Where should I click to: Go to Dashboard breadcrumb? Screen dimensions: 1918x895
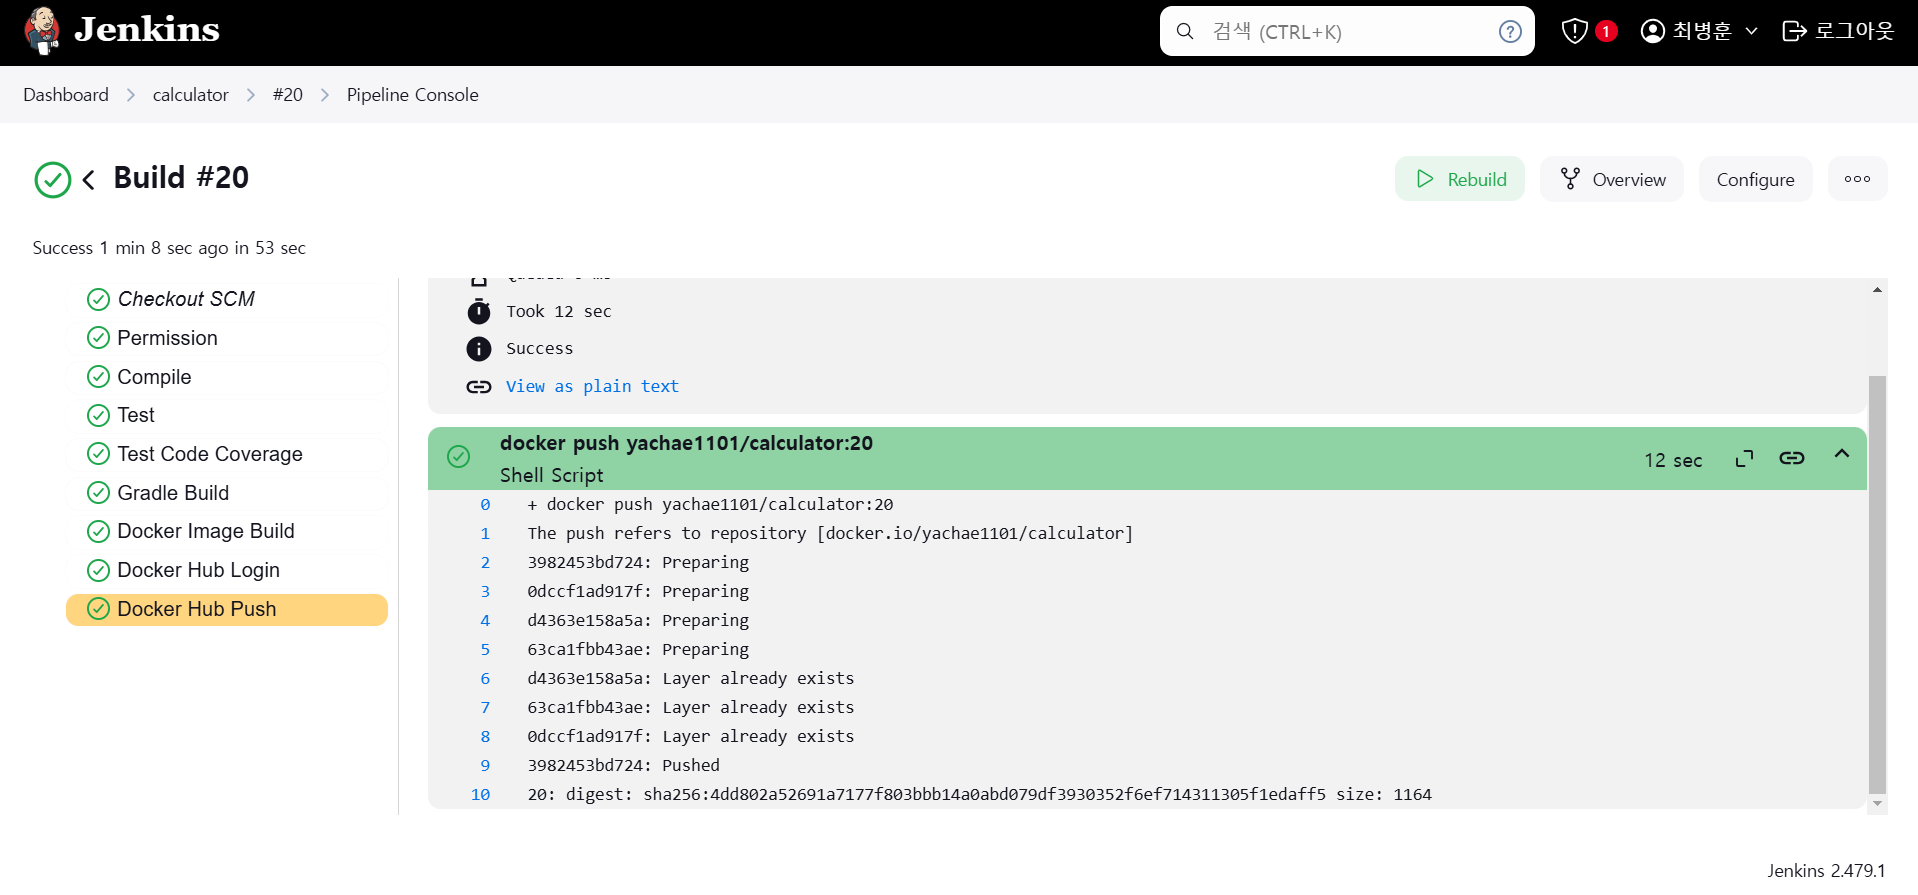click(66, 95)
